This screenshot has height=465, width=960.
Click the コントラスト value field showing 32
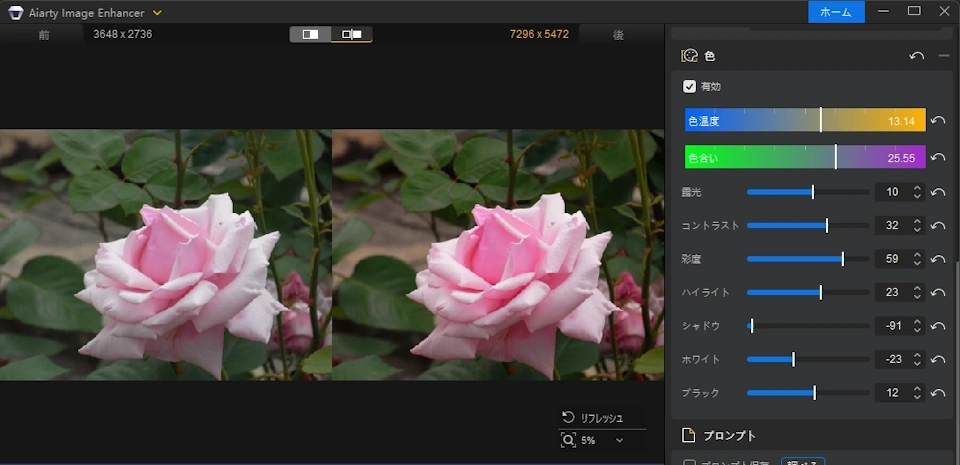click(x=892, y=226)
